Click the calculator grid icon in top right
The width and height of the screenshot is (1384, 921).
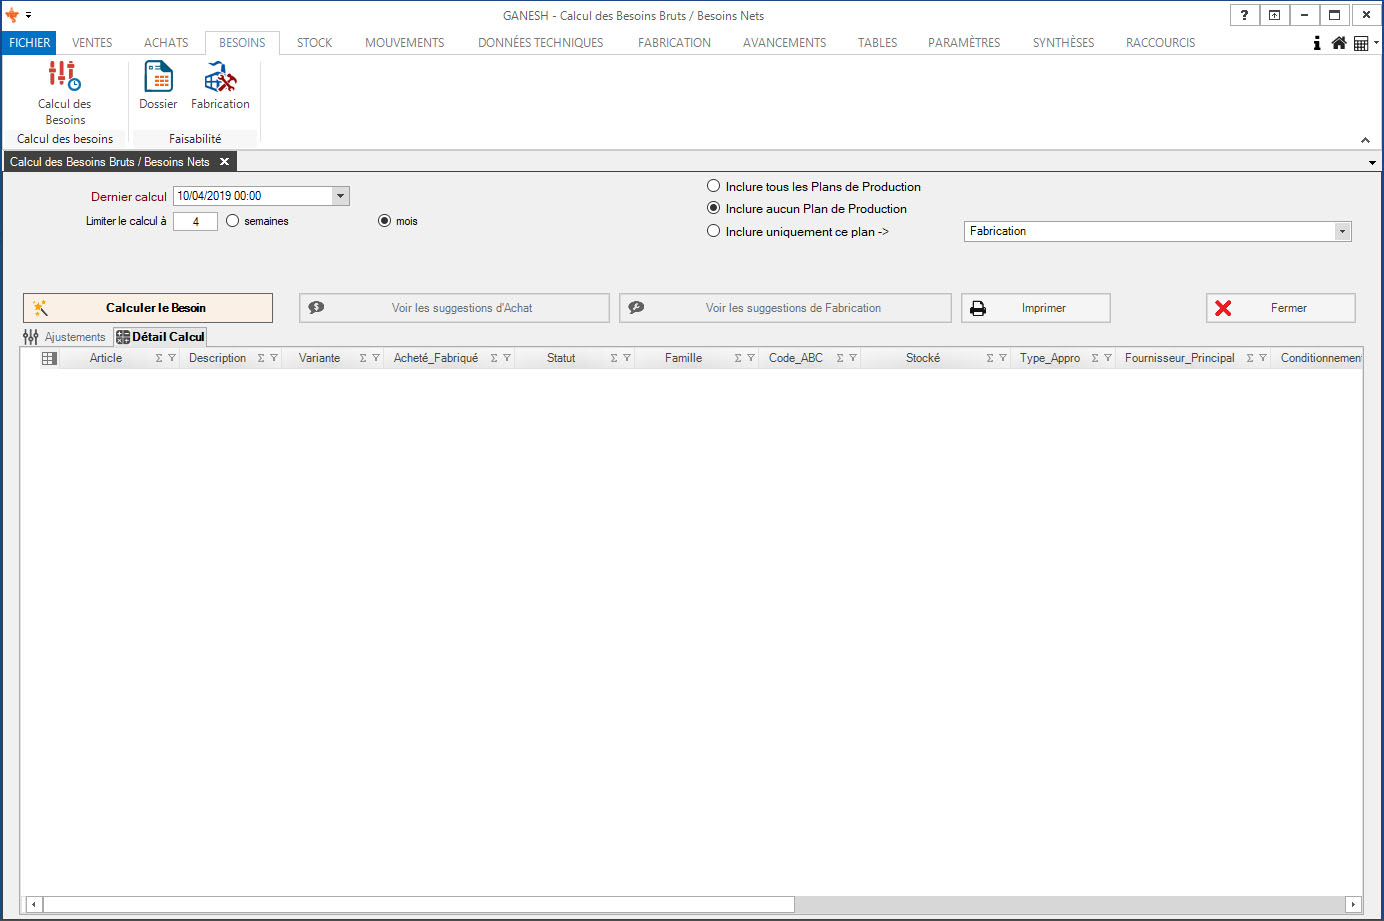[1361, 43]
